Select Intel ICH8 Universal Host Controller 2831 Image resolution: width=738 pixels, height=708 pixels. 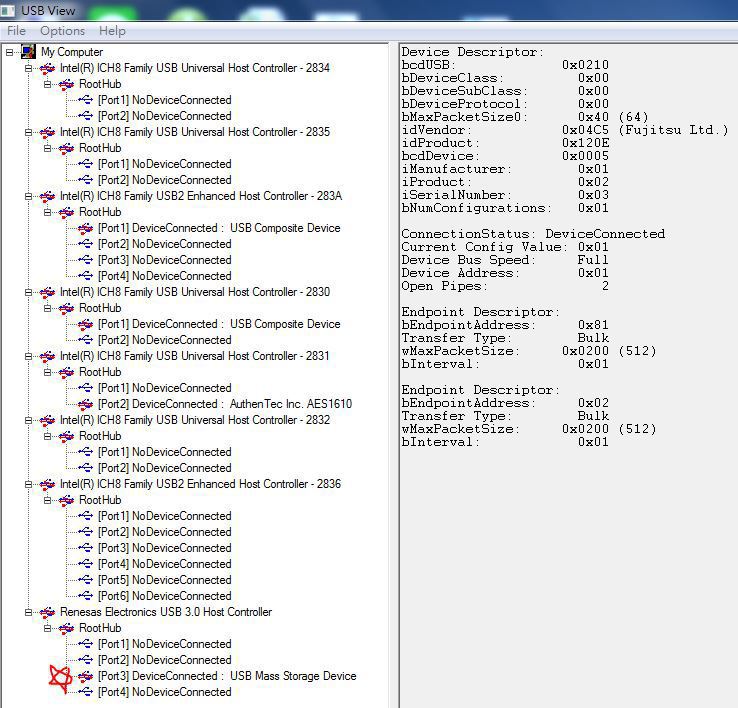tap(195, 356)
